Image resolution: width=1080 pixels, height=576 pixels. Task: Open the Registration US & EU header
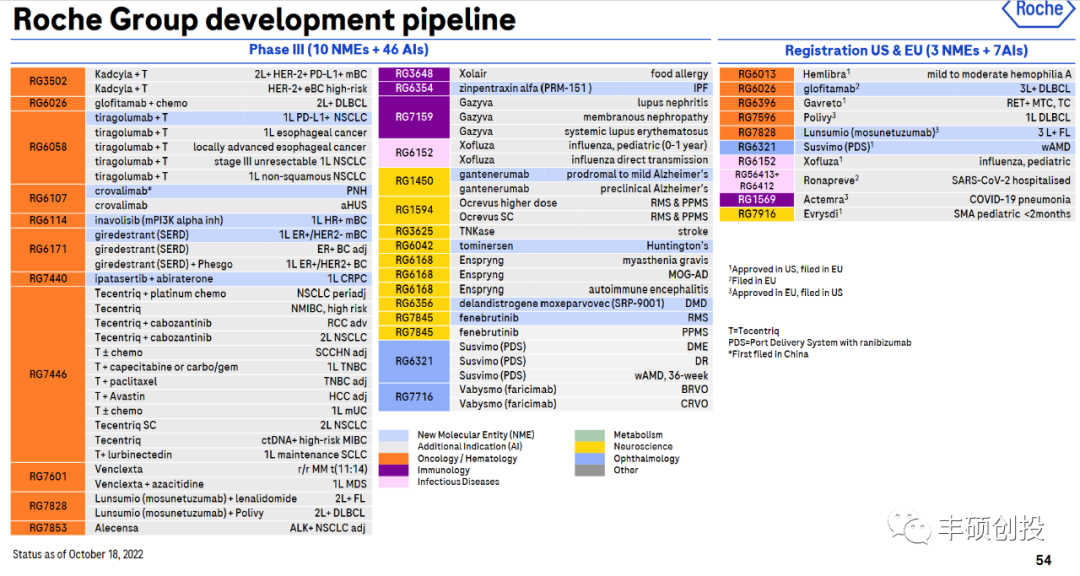(905, 50)
